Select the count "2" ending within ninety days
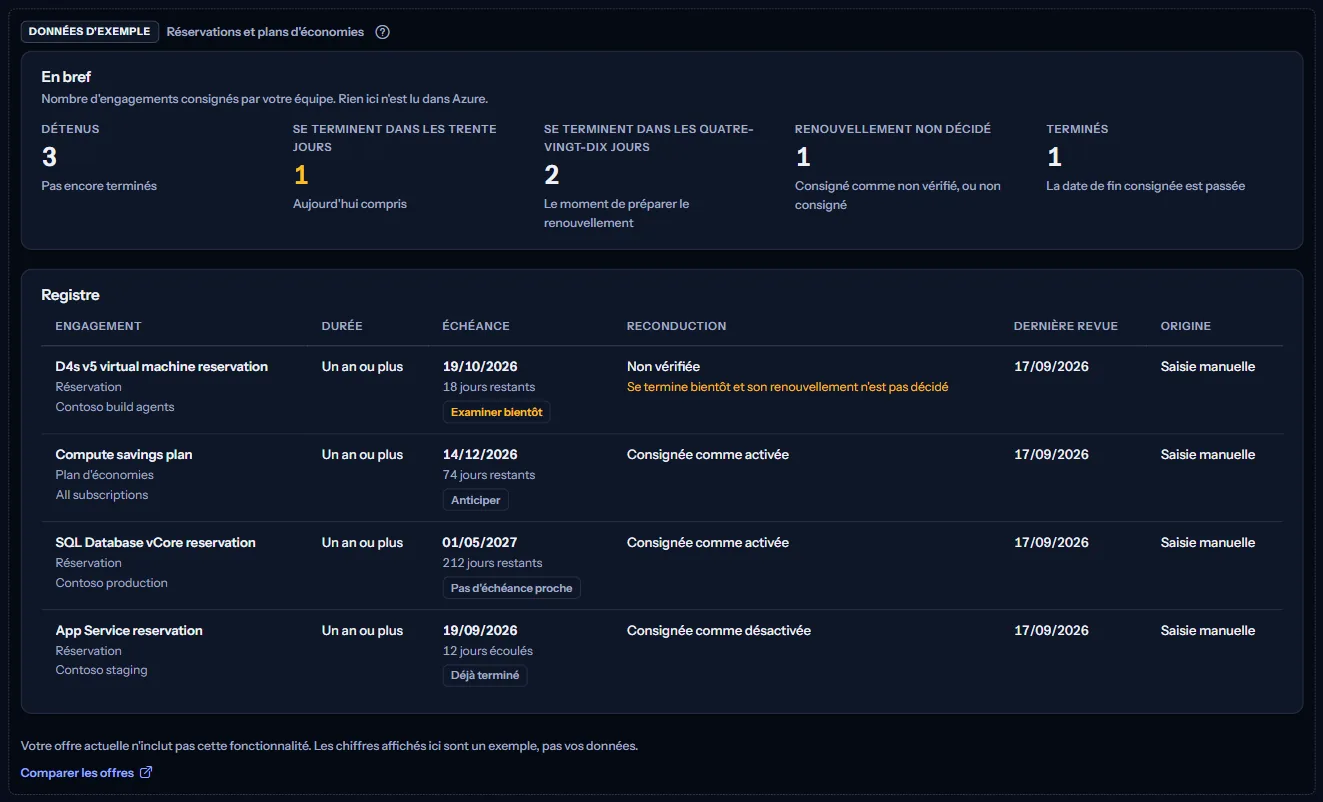The width and height of the screenshot is (1323, 802). tap(551, 176)
